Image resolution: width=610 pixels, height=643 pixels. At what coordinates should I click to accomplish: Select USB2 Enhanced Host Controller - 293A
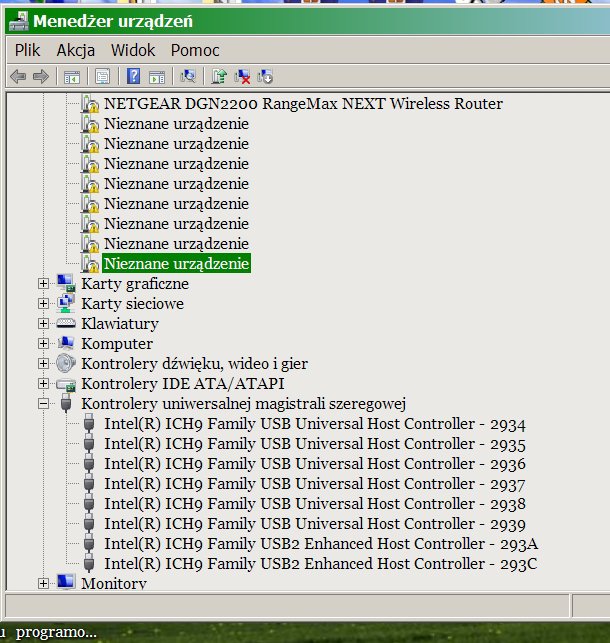coord(321,544)
